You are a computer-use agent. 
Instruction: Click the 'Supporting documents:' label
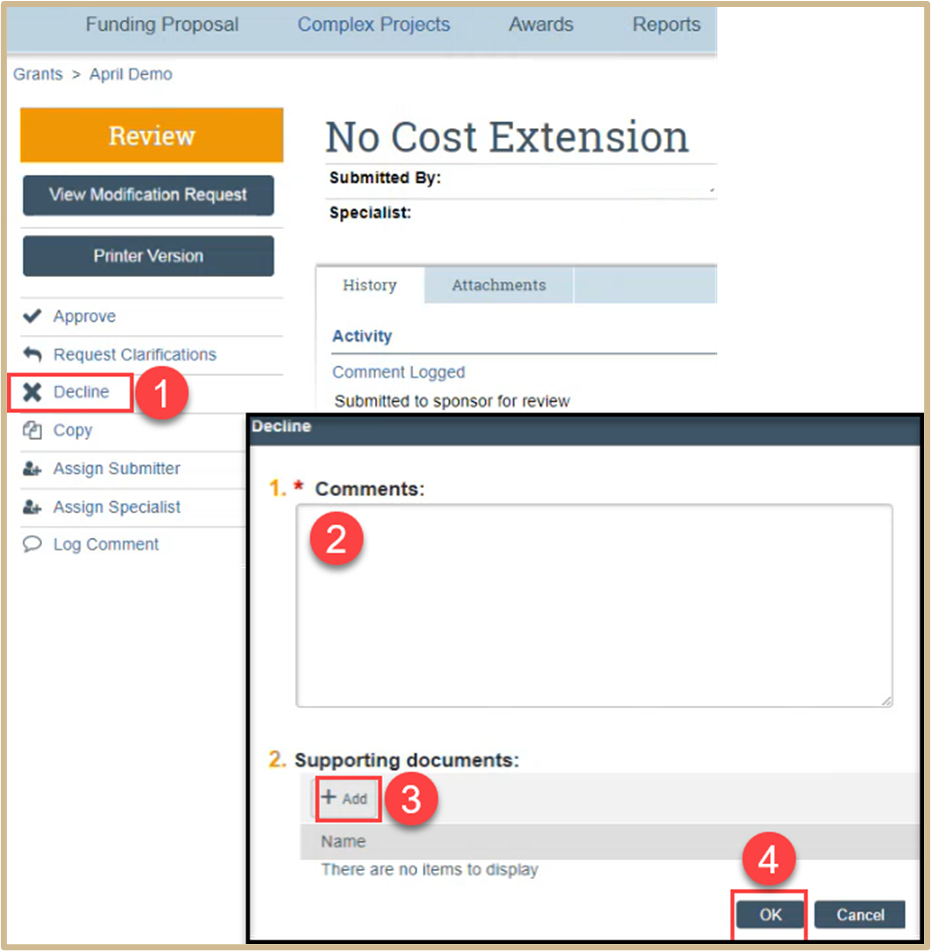click(406, 760)
